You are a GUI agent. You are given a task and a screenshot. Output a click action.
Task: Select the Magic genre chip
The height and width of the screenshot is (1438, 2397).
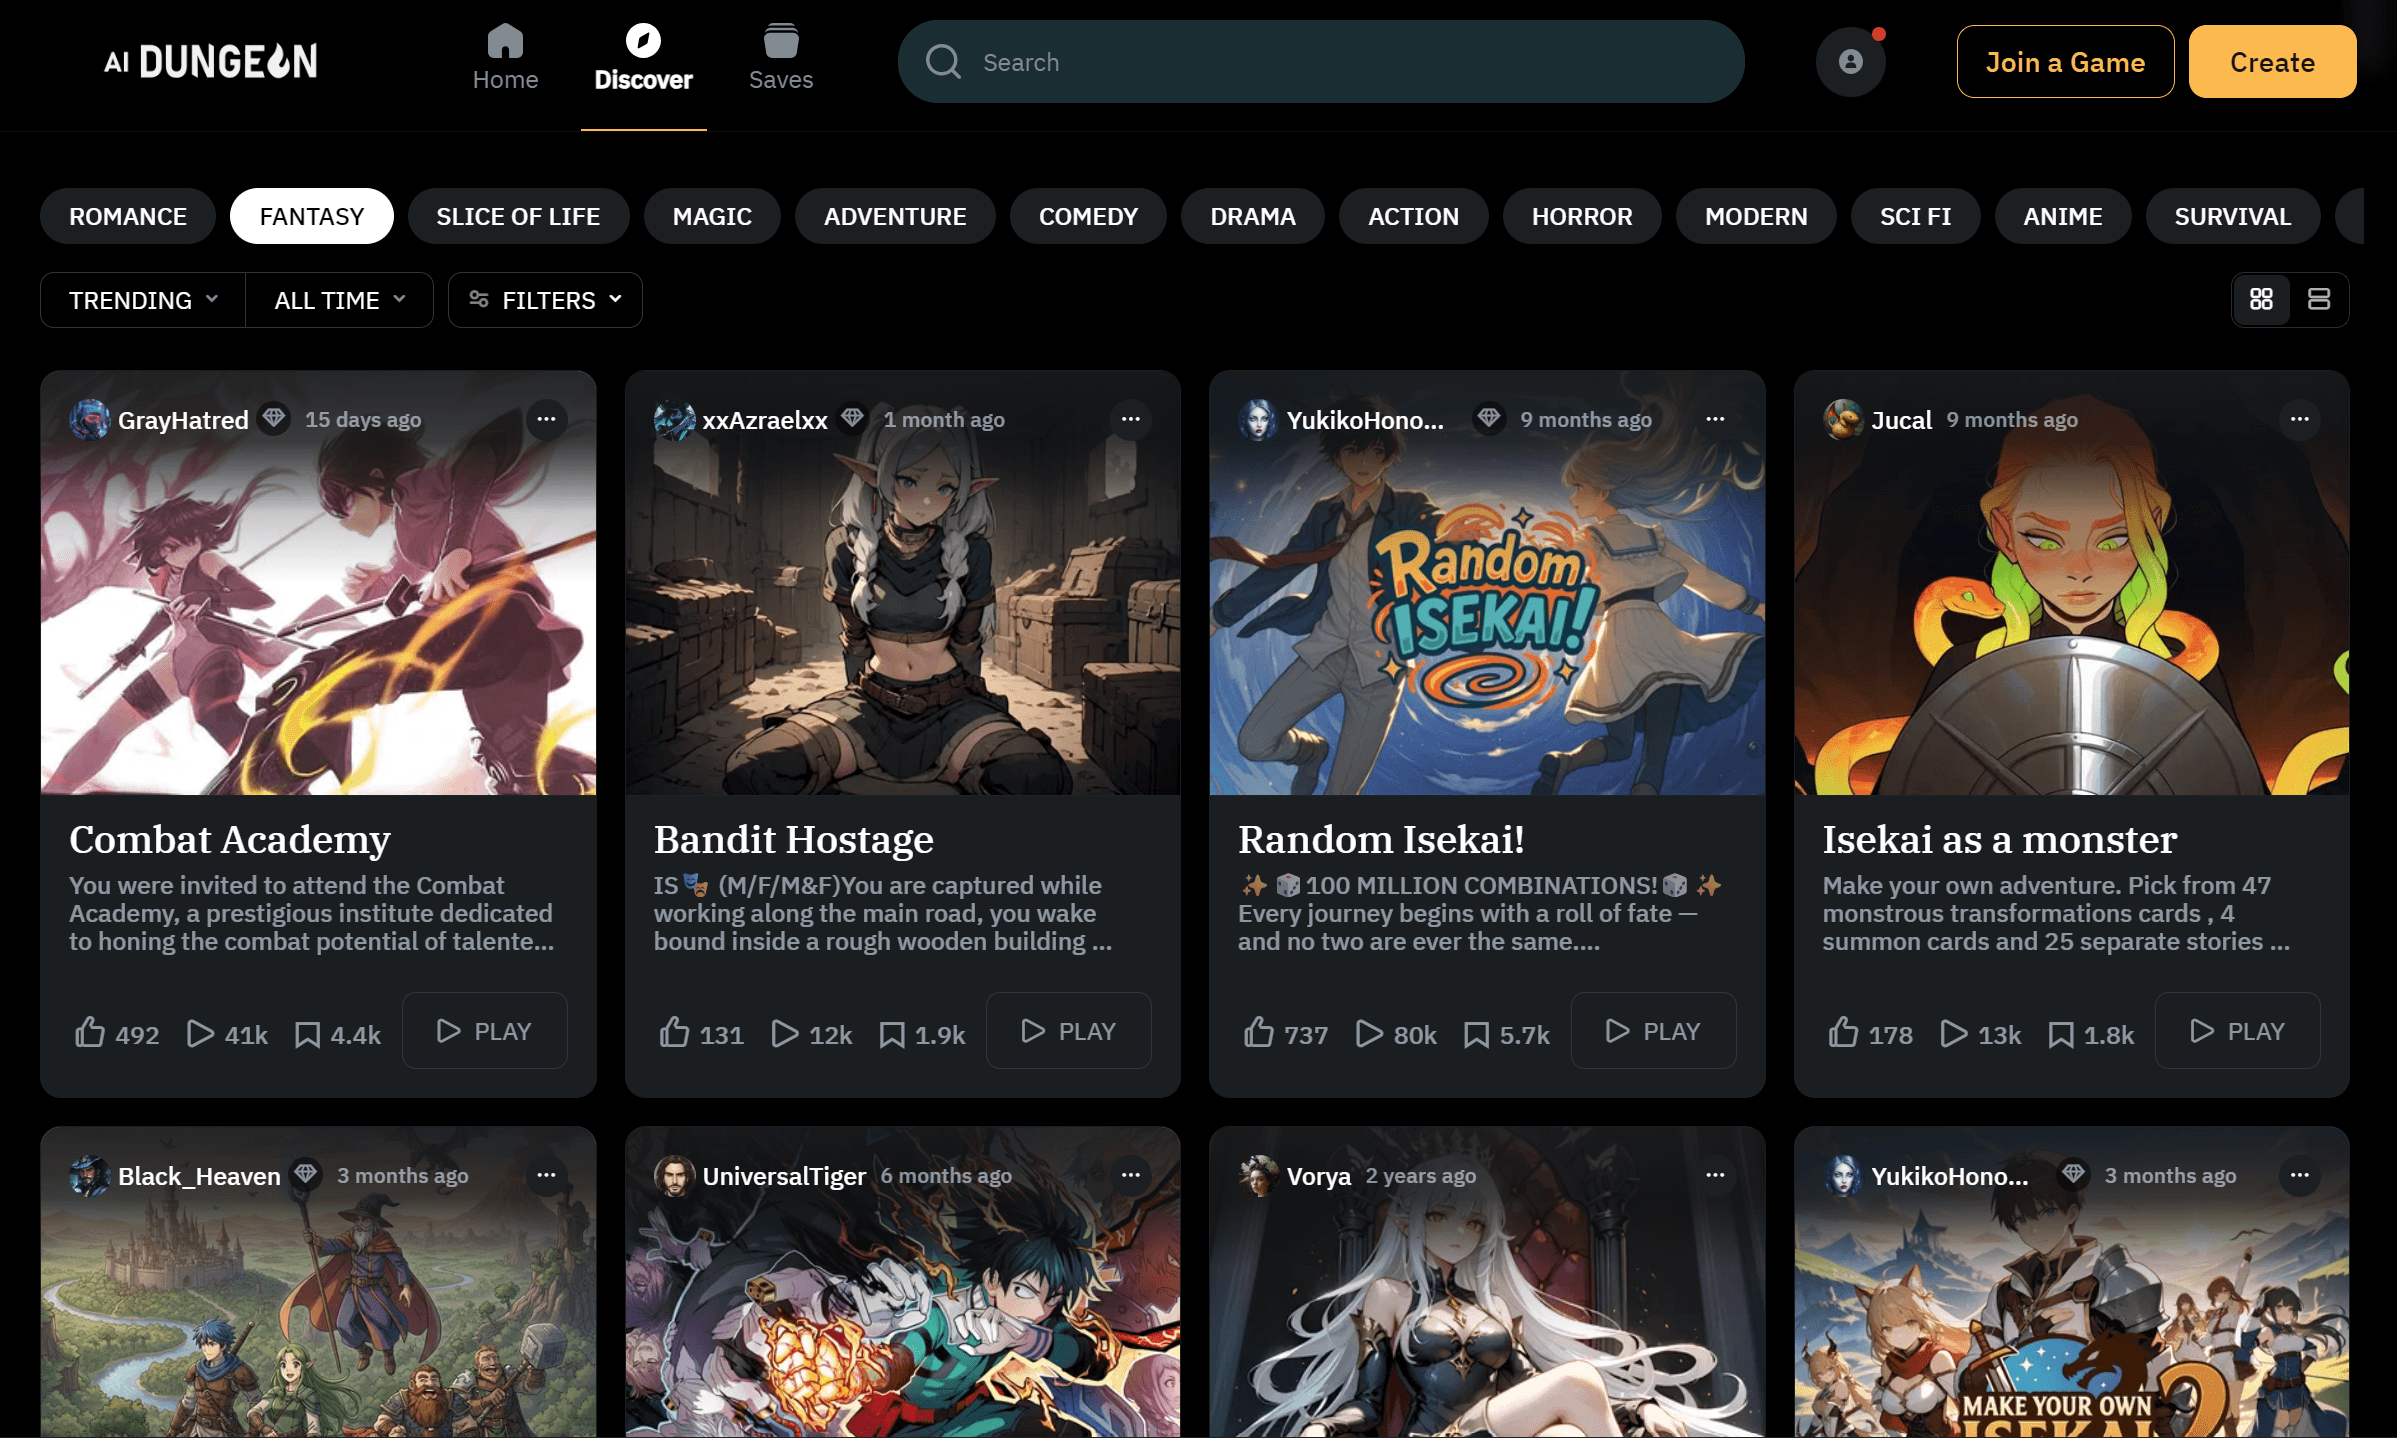coord(712,216)
